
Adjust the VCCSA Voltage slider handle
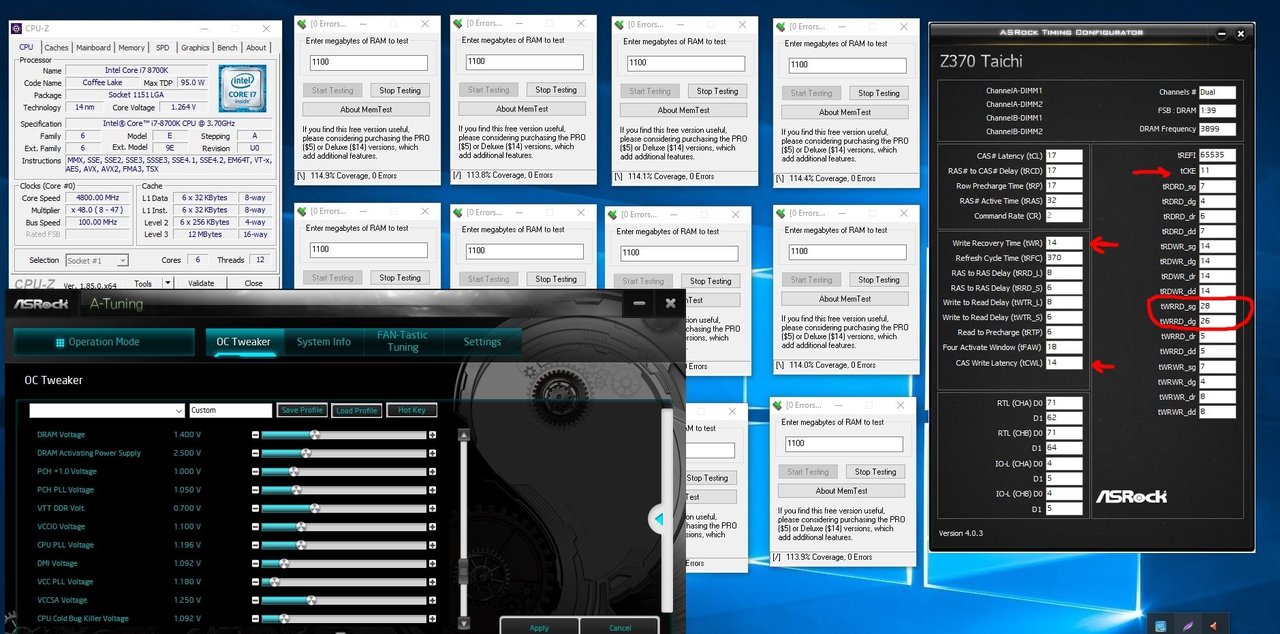[313, 600]
